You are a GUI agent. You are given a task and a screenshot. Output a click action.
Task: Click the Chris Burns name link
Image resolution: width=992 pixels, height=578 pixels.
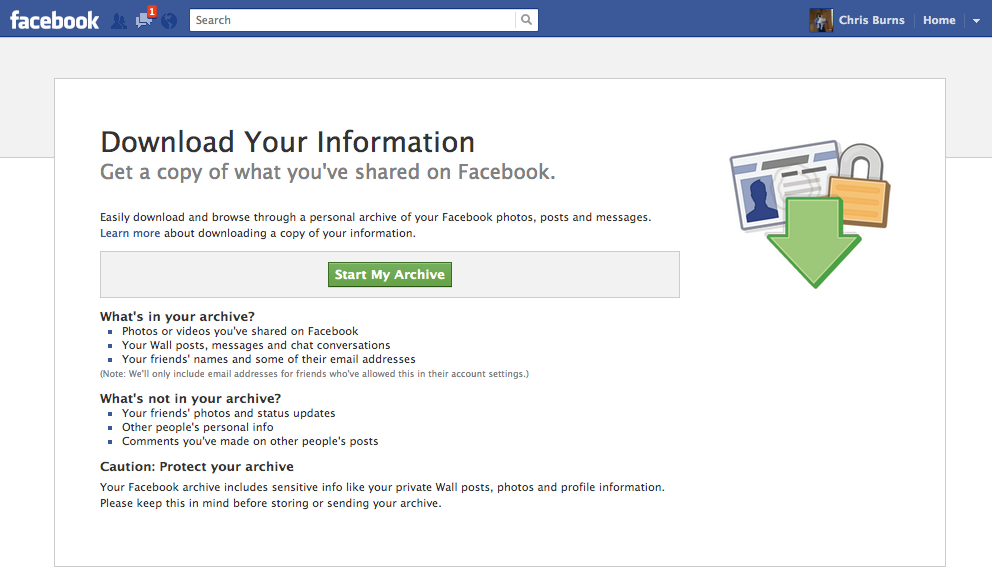click(x=874, y=20)
